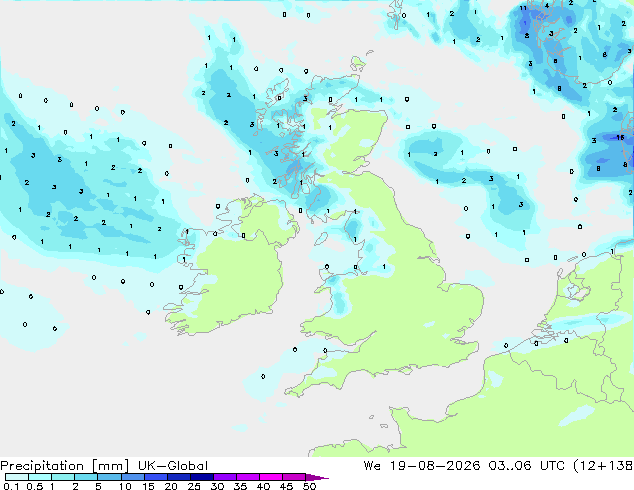Click the '15' map value near right edge
634x490 pixels.
[620, 137]
